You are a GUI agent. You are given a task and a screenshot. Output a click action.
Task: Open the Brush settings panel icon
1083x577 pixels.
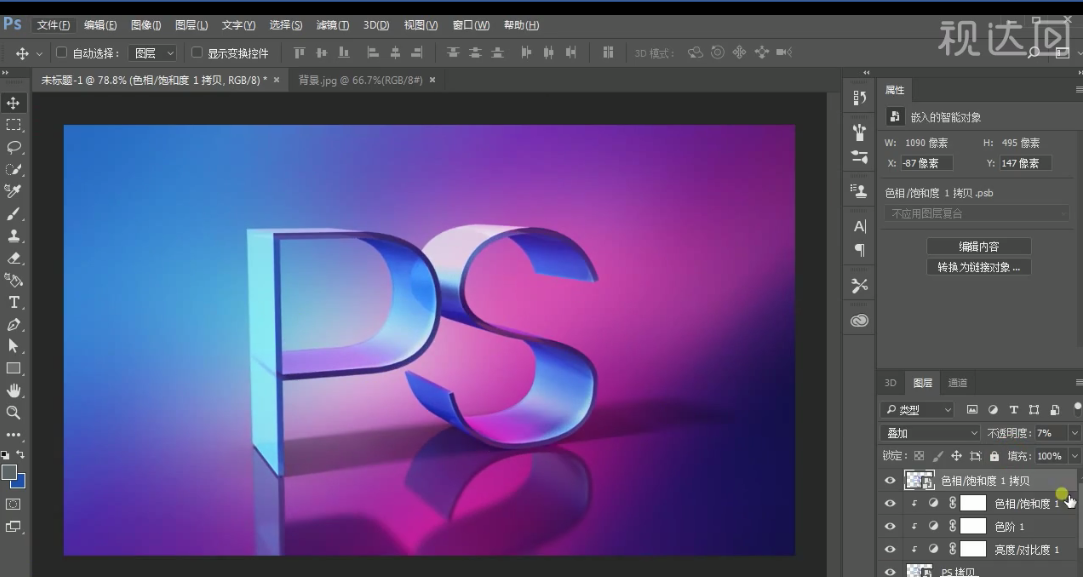859,131
